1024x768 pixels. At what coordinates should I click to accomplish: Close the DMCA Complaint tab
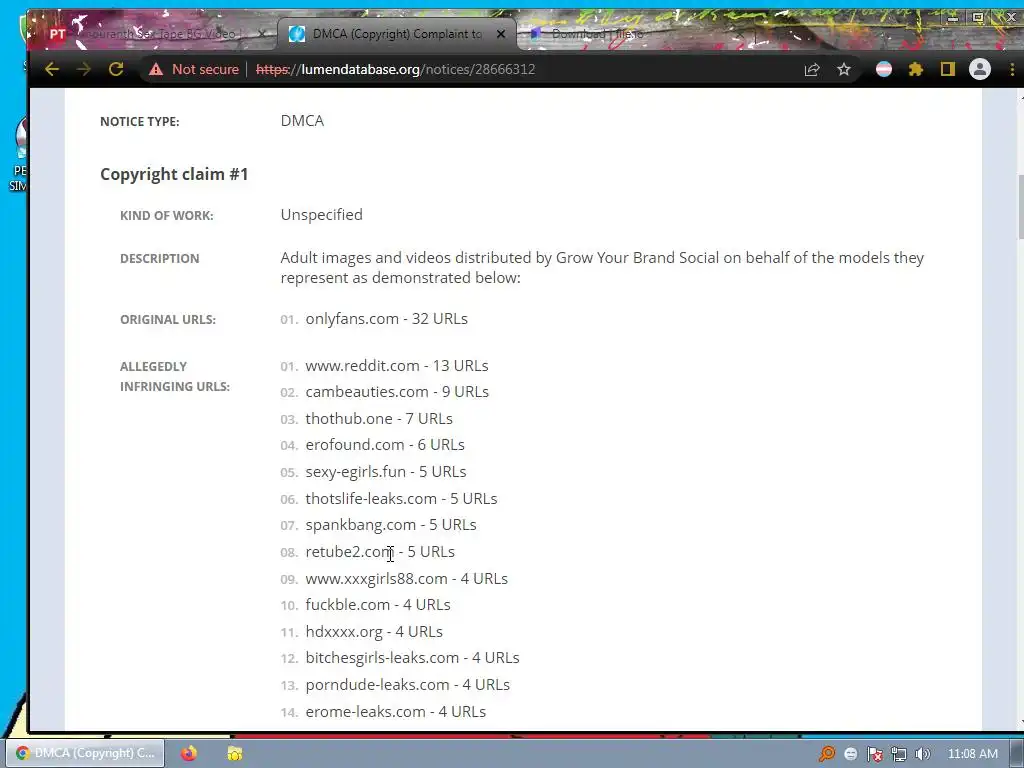click(501, 34)
